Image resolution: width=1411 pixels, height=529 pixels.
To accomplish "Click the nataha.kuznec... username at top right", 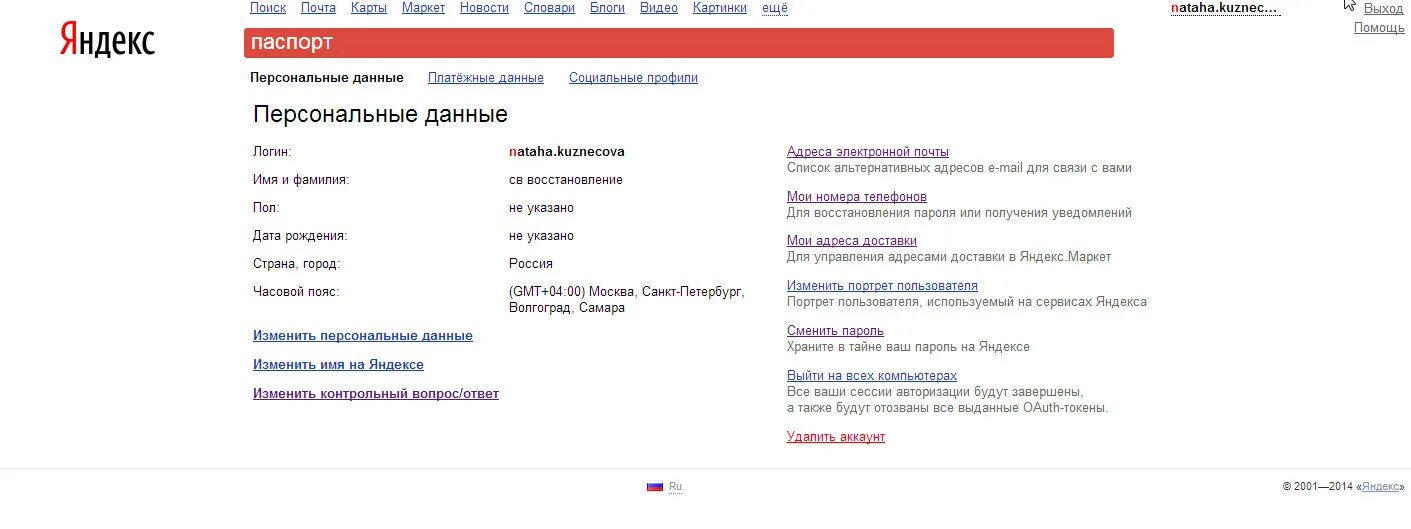I will pyautogui.click(x=1225, y=8).
